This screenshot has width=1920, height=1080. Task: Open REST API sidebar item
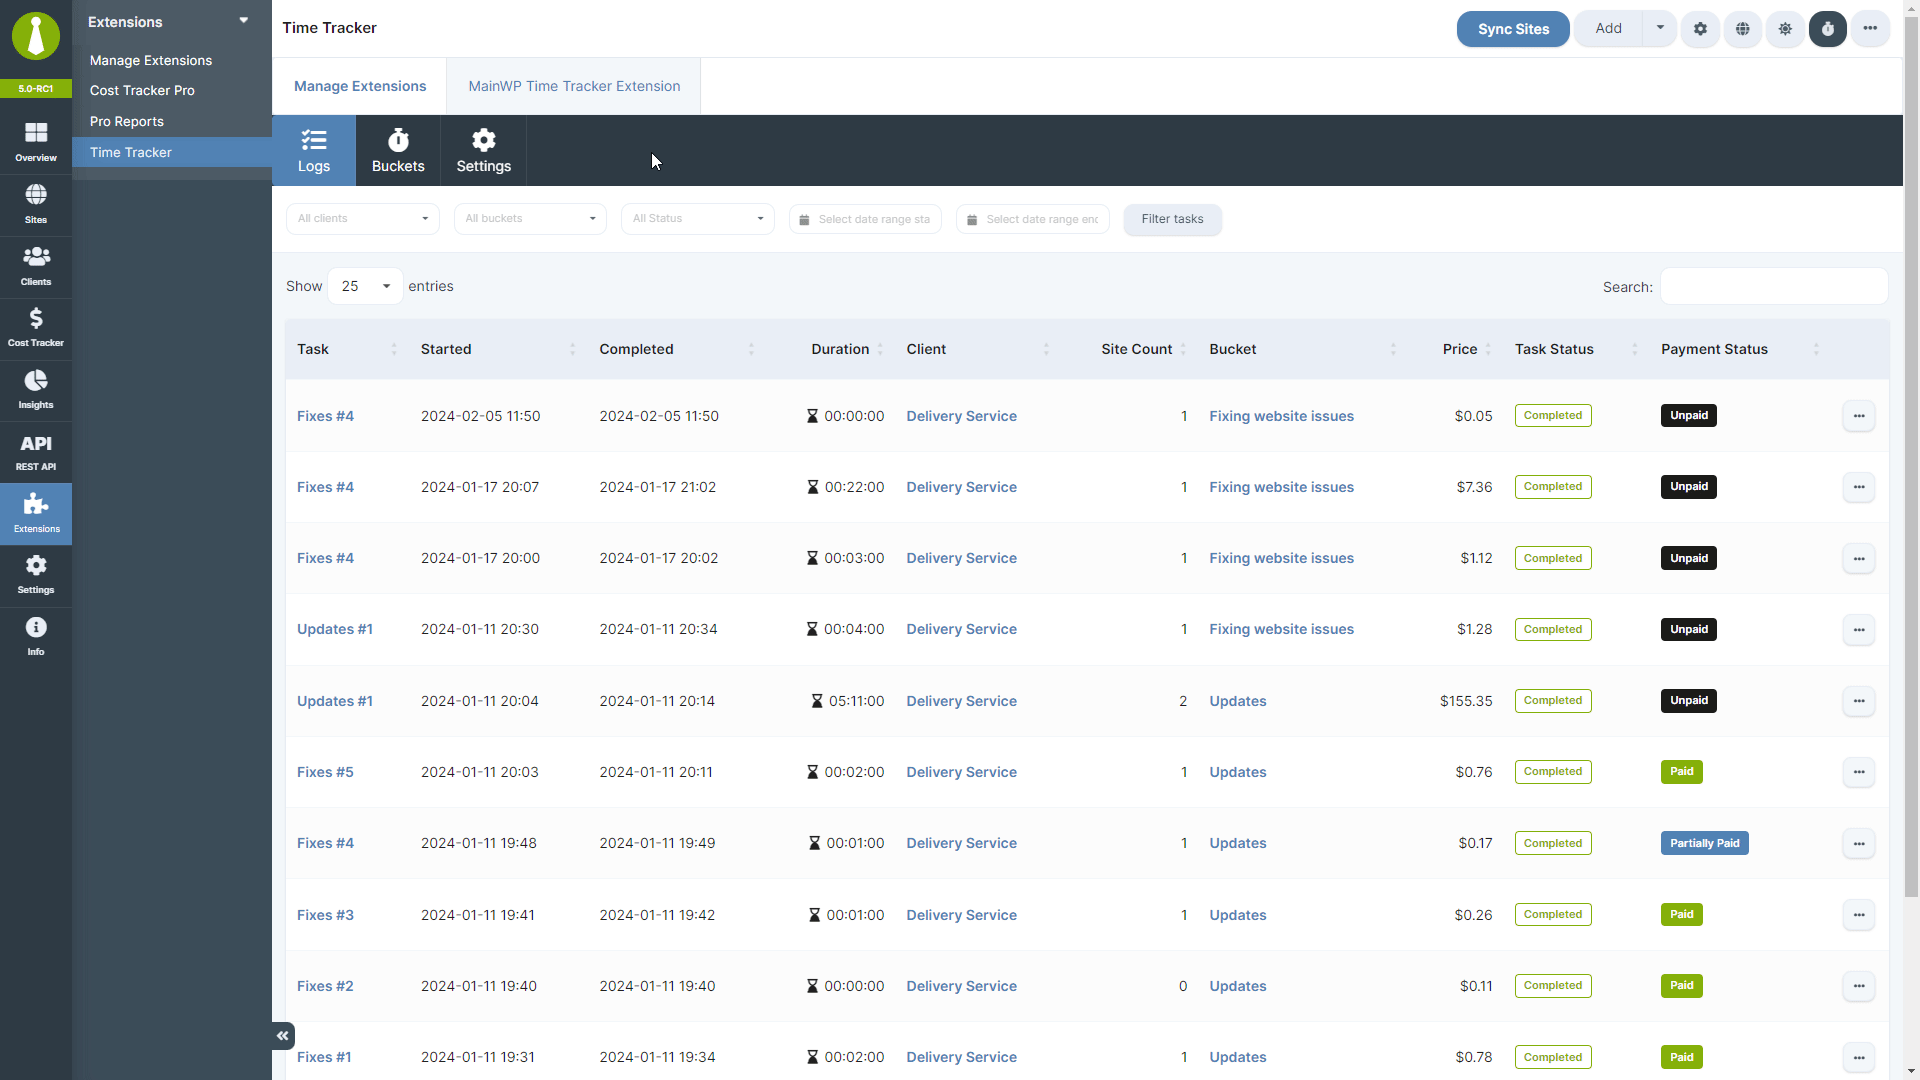tap(36, 451)
